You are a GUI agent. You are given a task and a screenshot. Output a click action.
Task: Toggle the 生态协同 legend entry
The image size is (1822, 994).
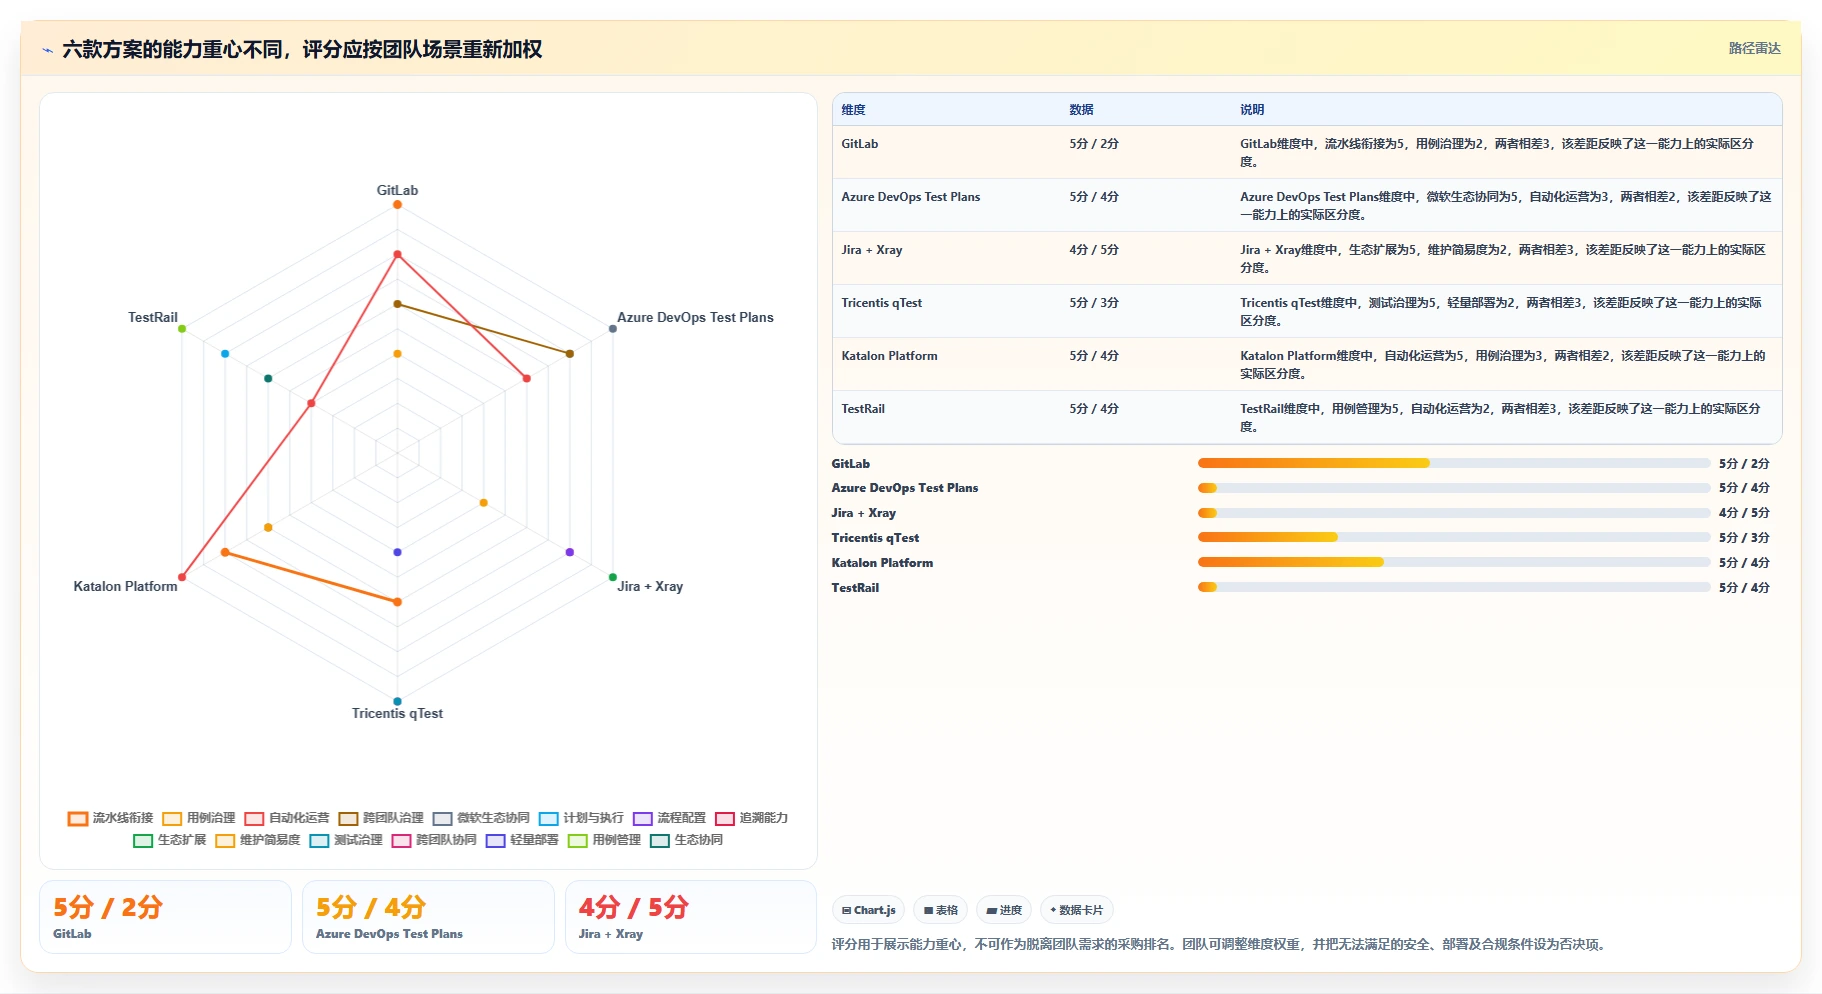click(x=686, y=840)
